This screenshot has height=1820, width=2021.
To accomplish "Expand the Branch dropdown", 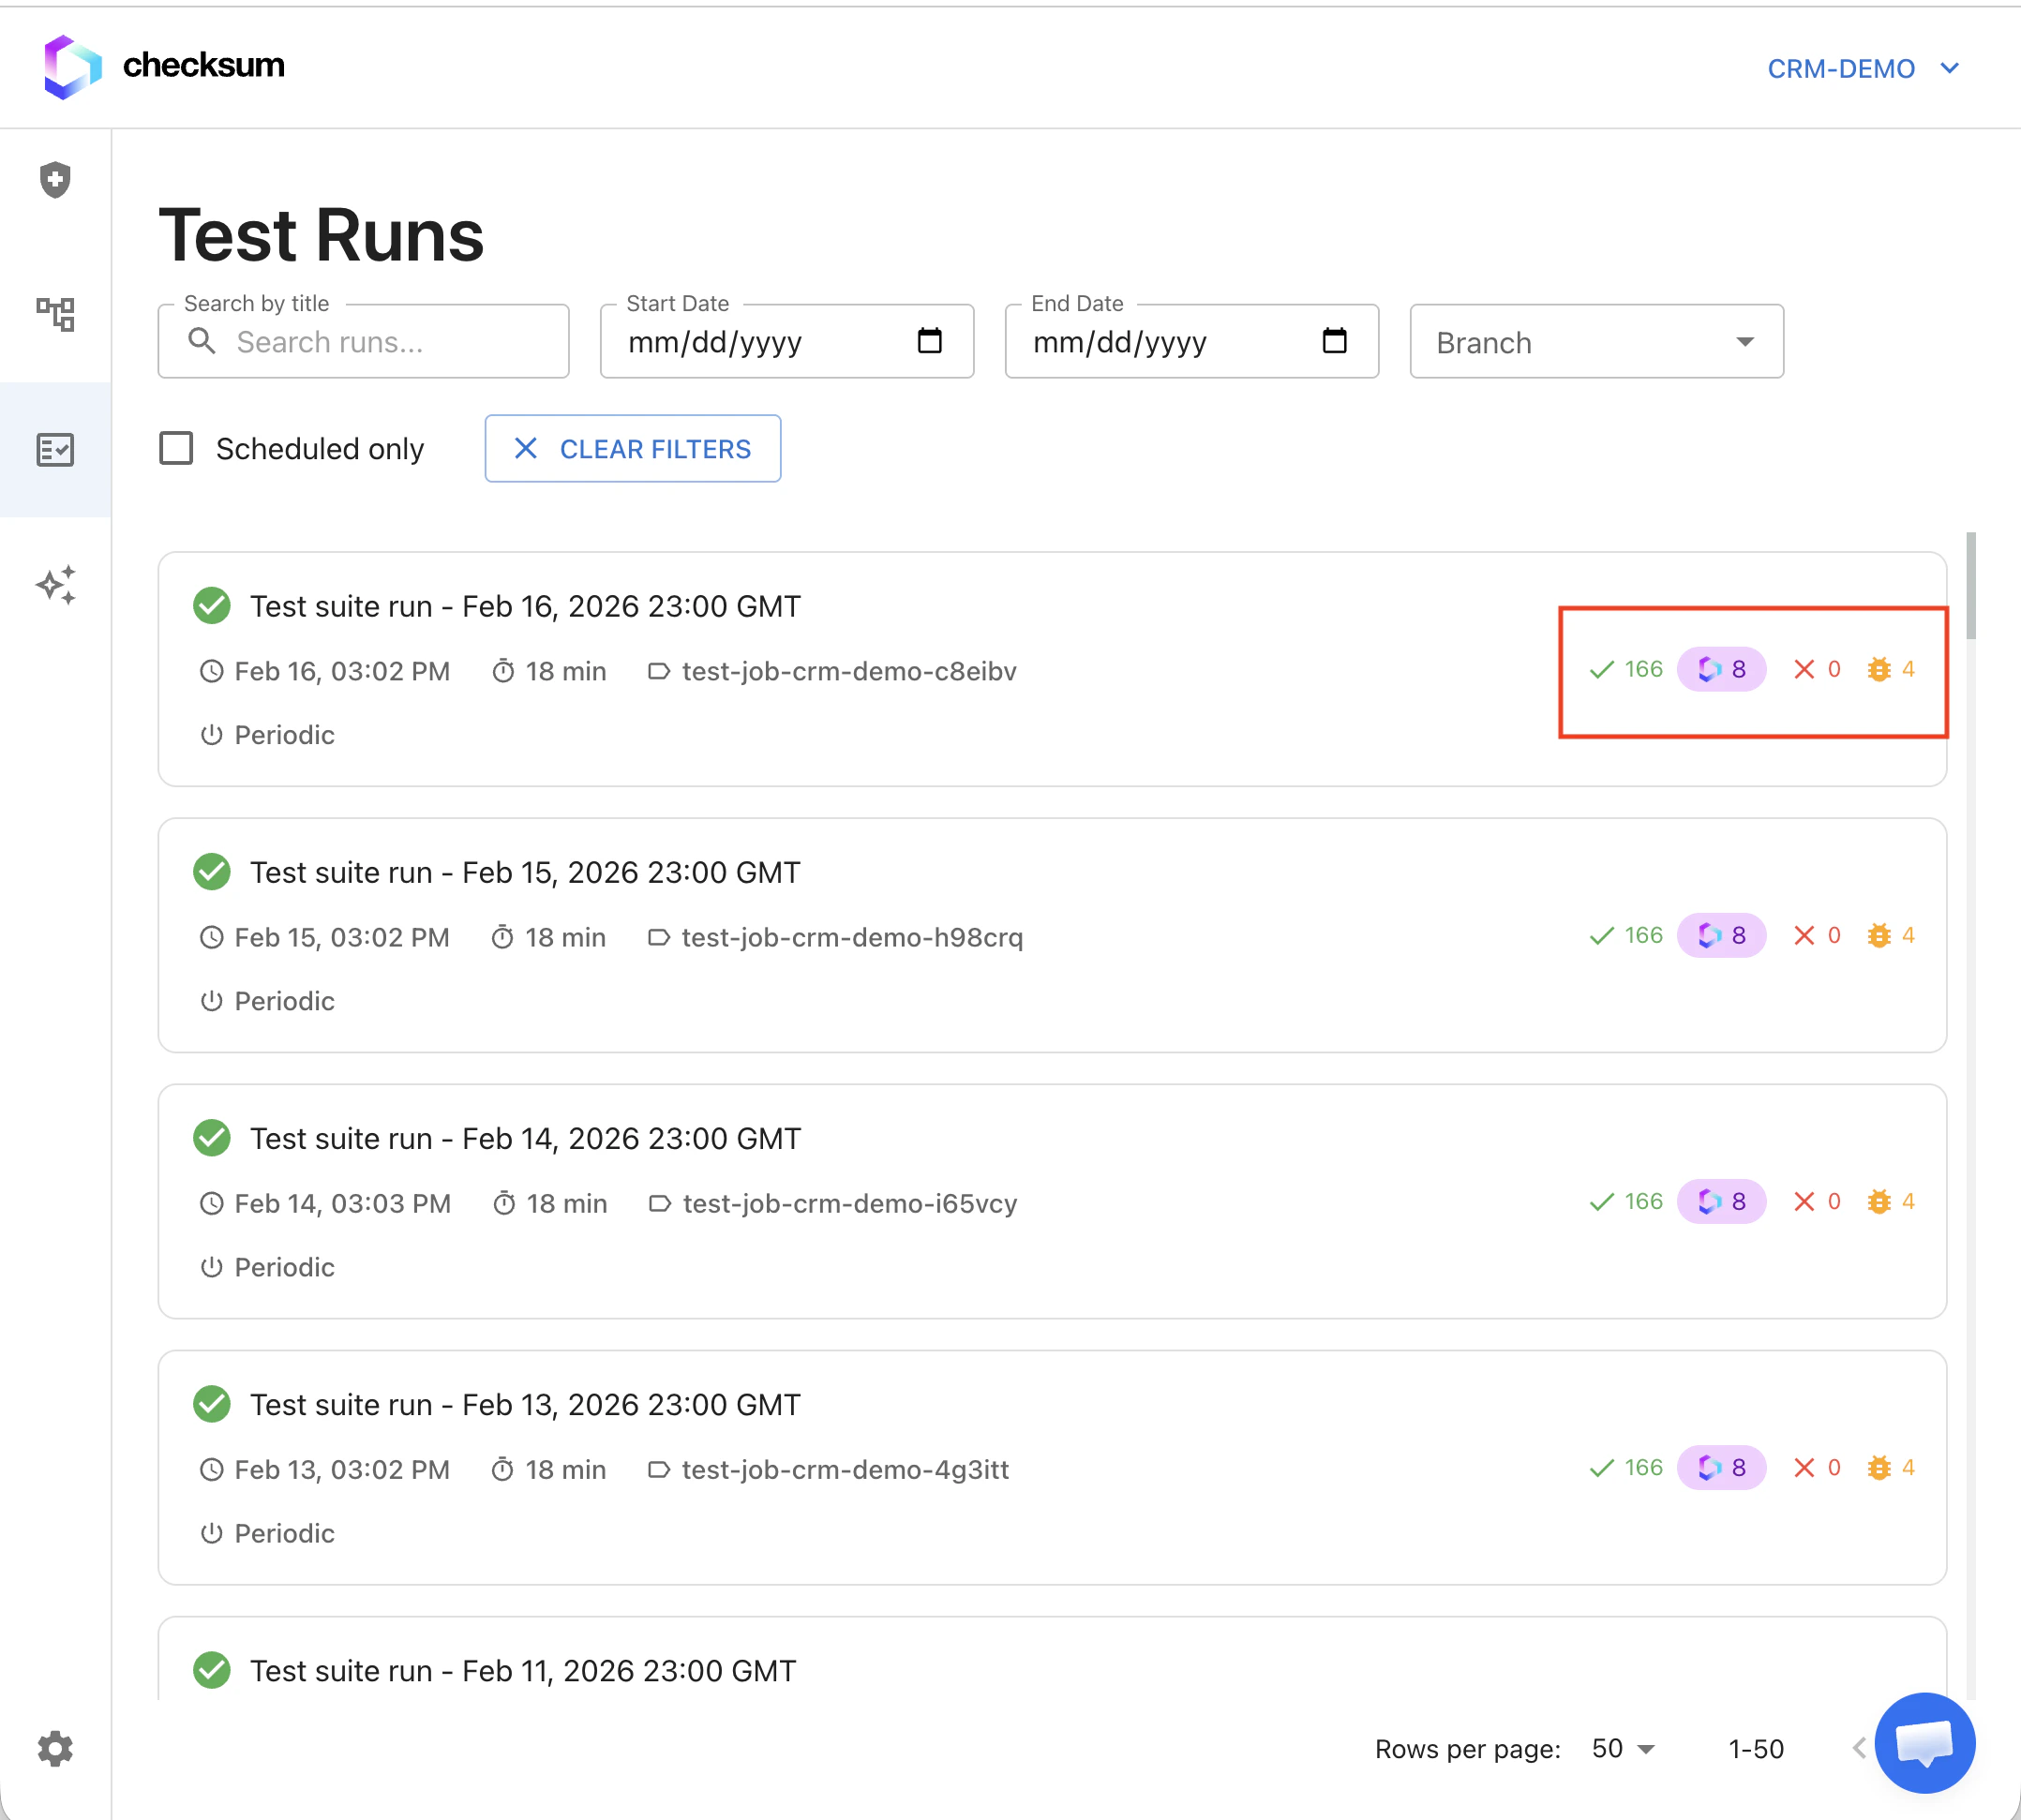I will 1596,342.
